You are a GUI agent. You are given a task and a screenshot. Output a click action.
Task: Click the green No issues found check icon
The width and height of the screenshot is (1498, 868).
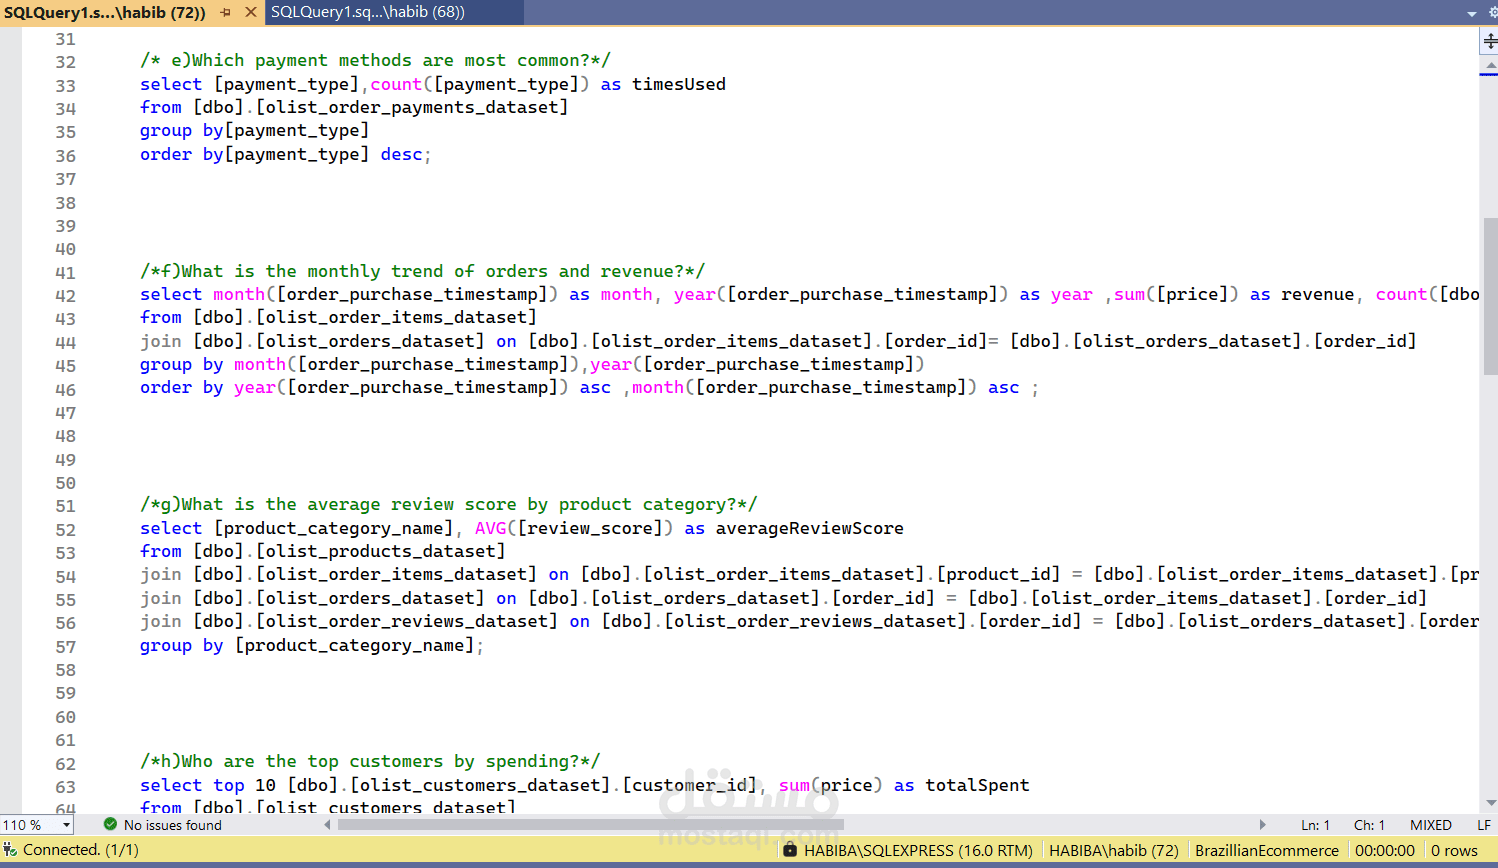pos(110,825)
